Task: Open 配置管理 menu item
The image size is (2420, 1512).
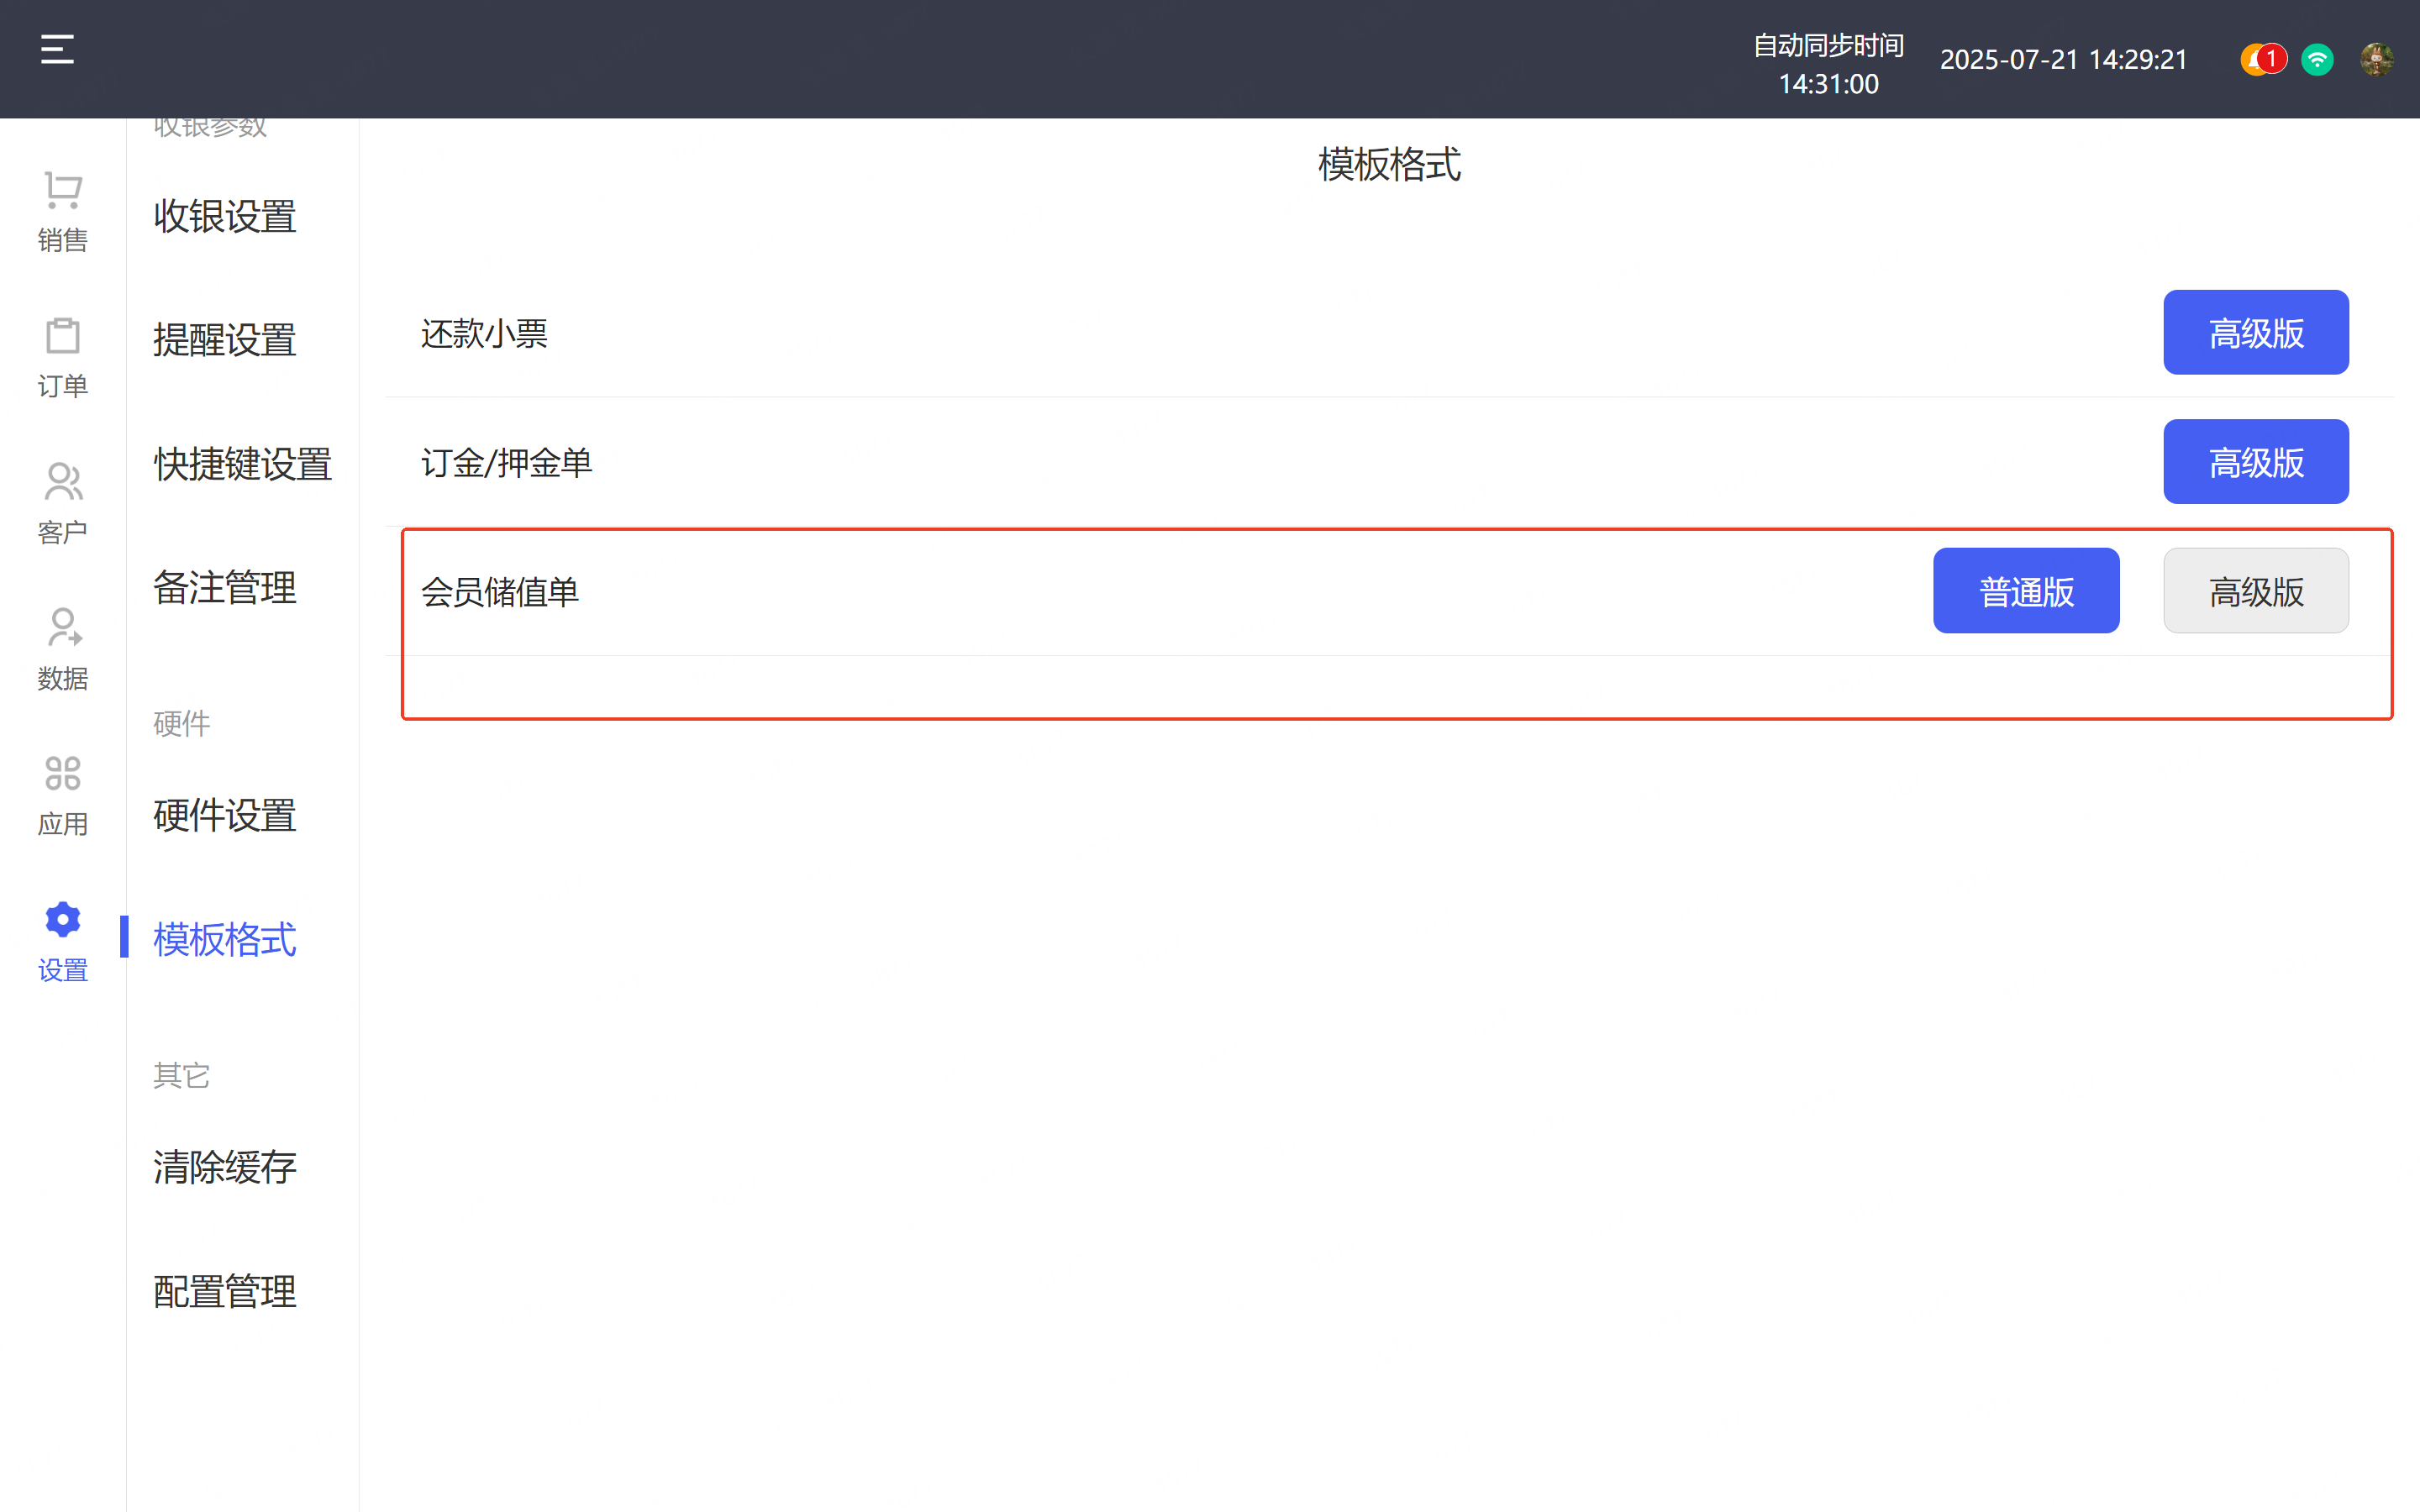Action: (225, 1292)
